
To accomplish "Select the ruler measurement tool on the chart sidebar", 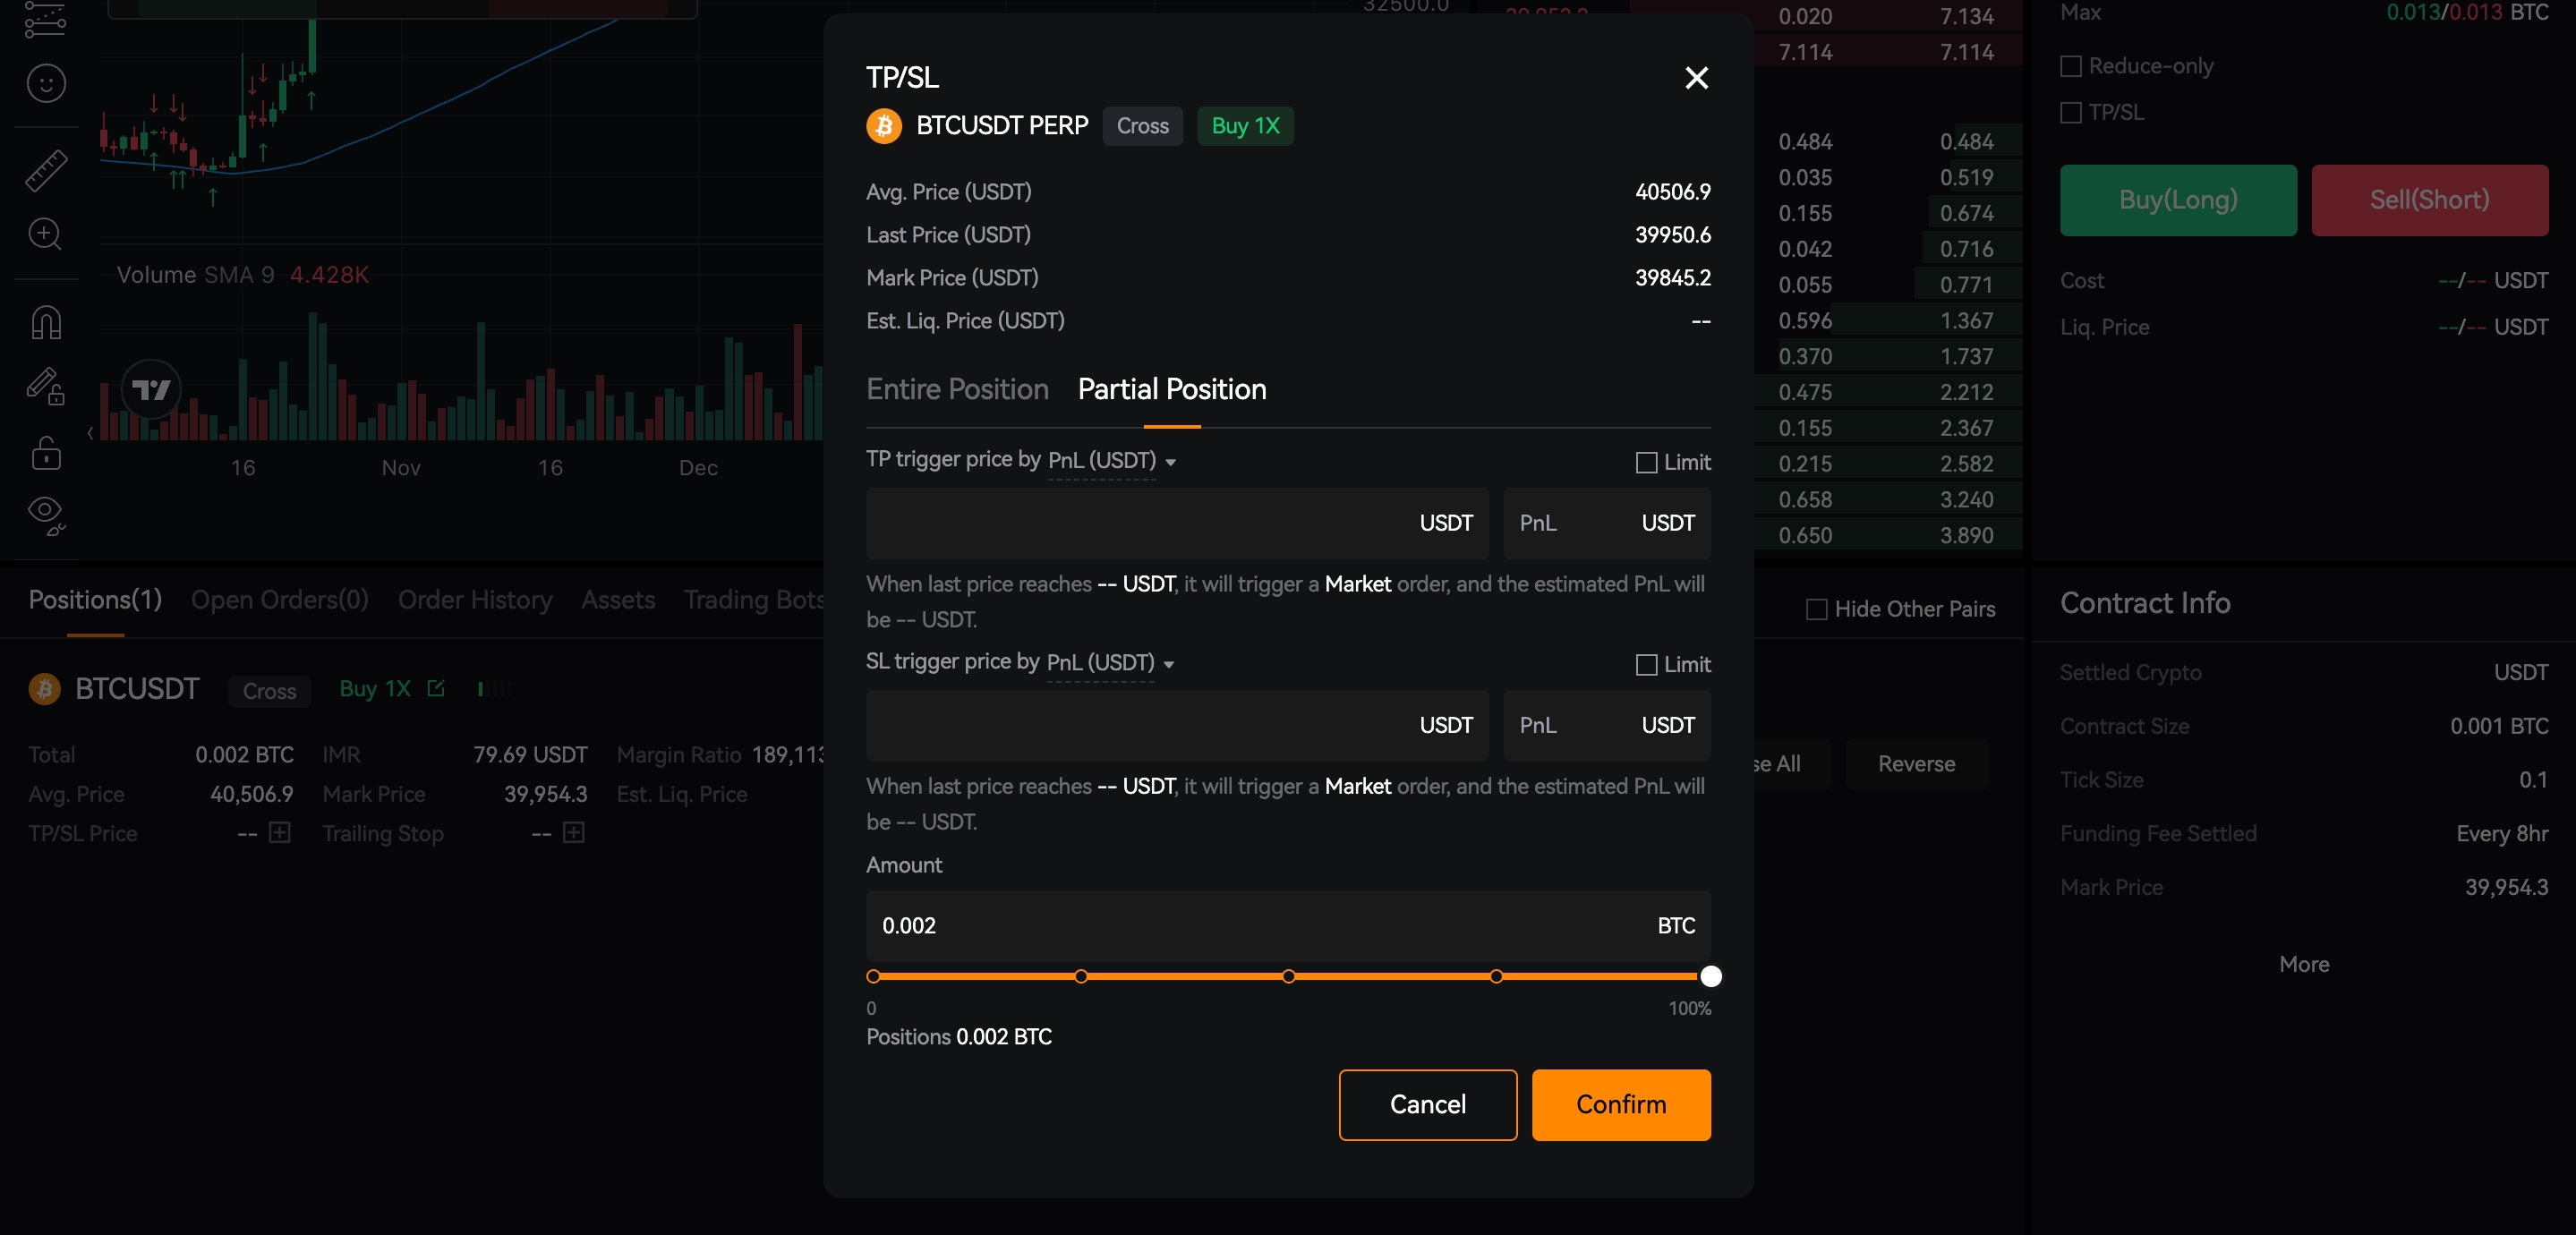I will (x=45, y=170).
